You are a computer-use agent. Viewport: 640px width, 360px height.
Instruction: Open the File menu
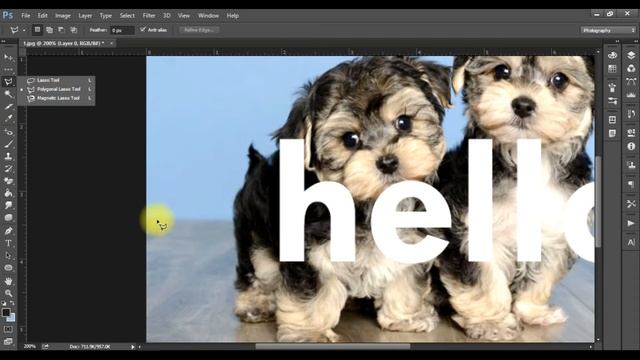click(x=26, y=16)
